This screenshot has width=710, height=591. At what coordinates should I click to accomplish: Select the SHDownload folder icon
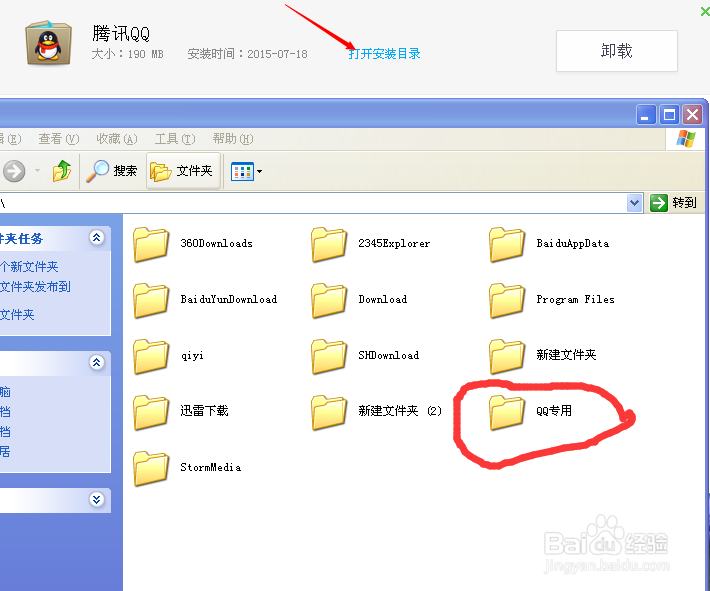[x=329, y=356]
